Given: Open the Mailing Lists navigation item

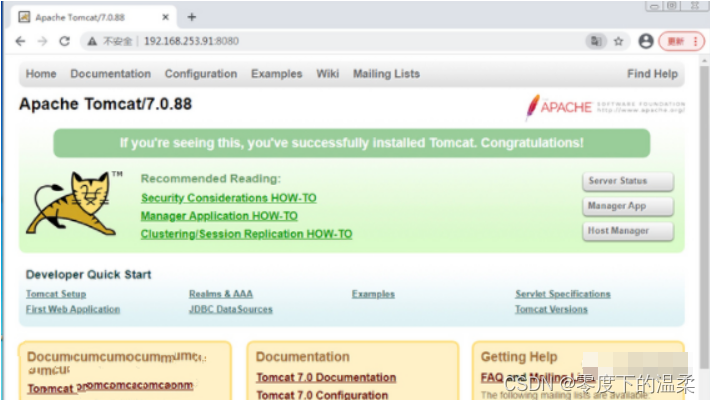Looking at the screenshot, I should [386, 74].
